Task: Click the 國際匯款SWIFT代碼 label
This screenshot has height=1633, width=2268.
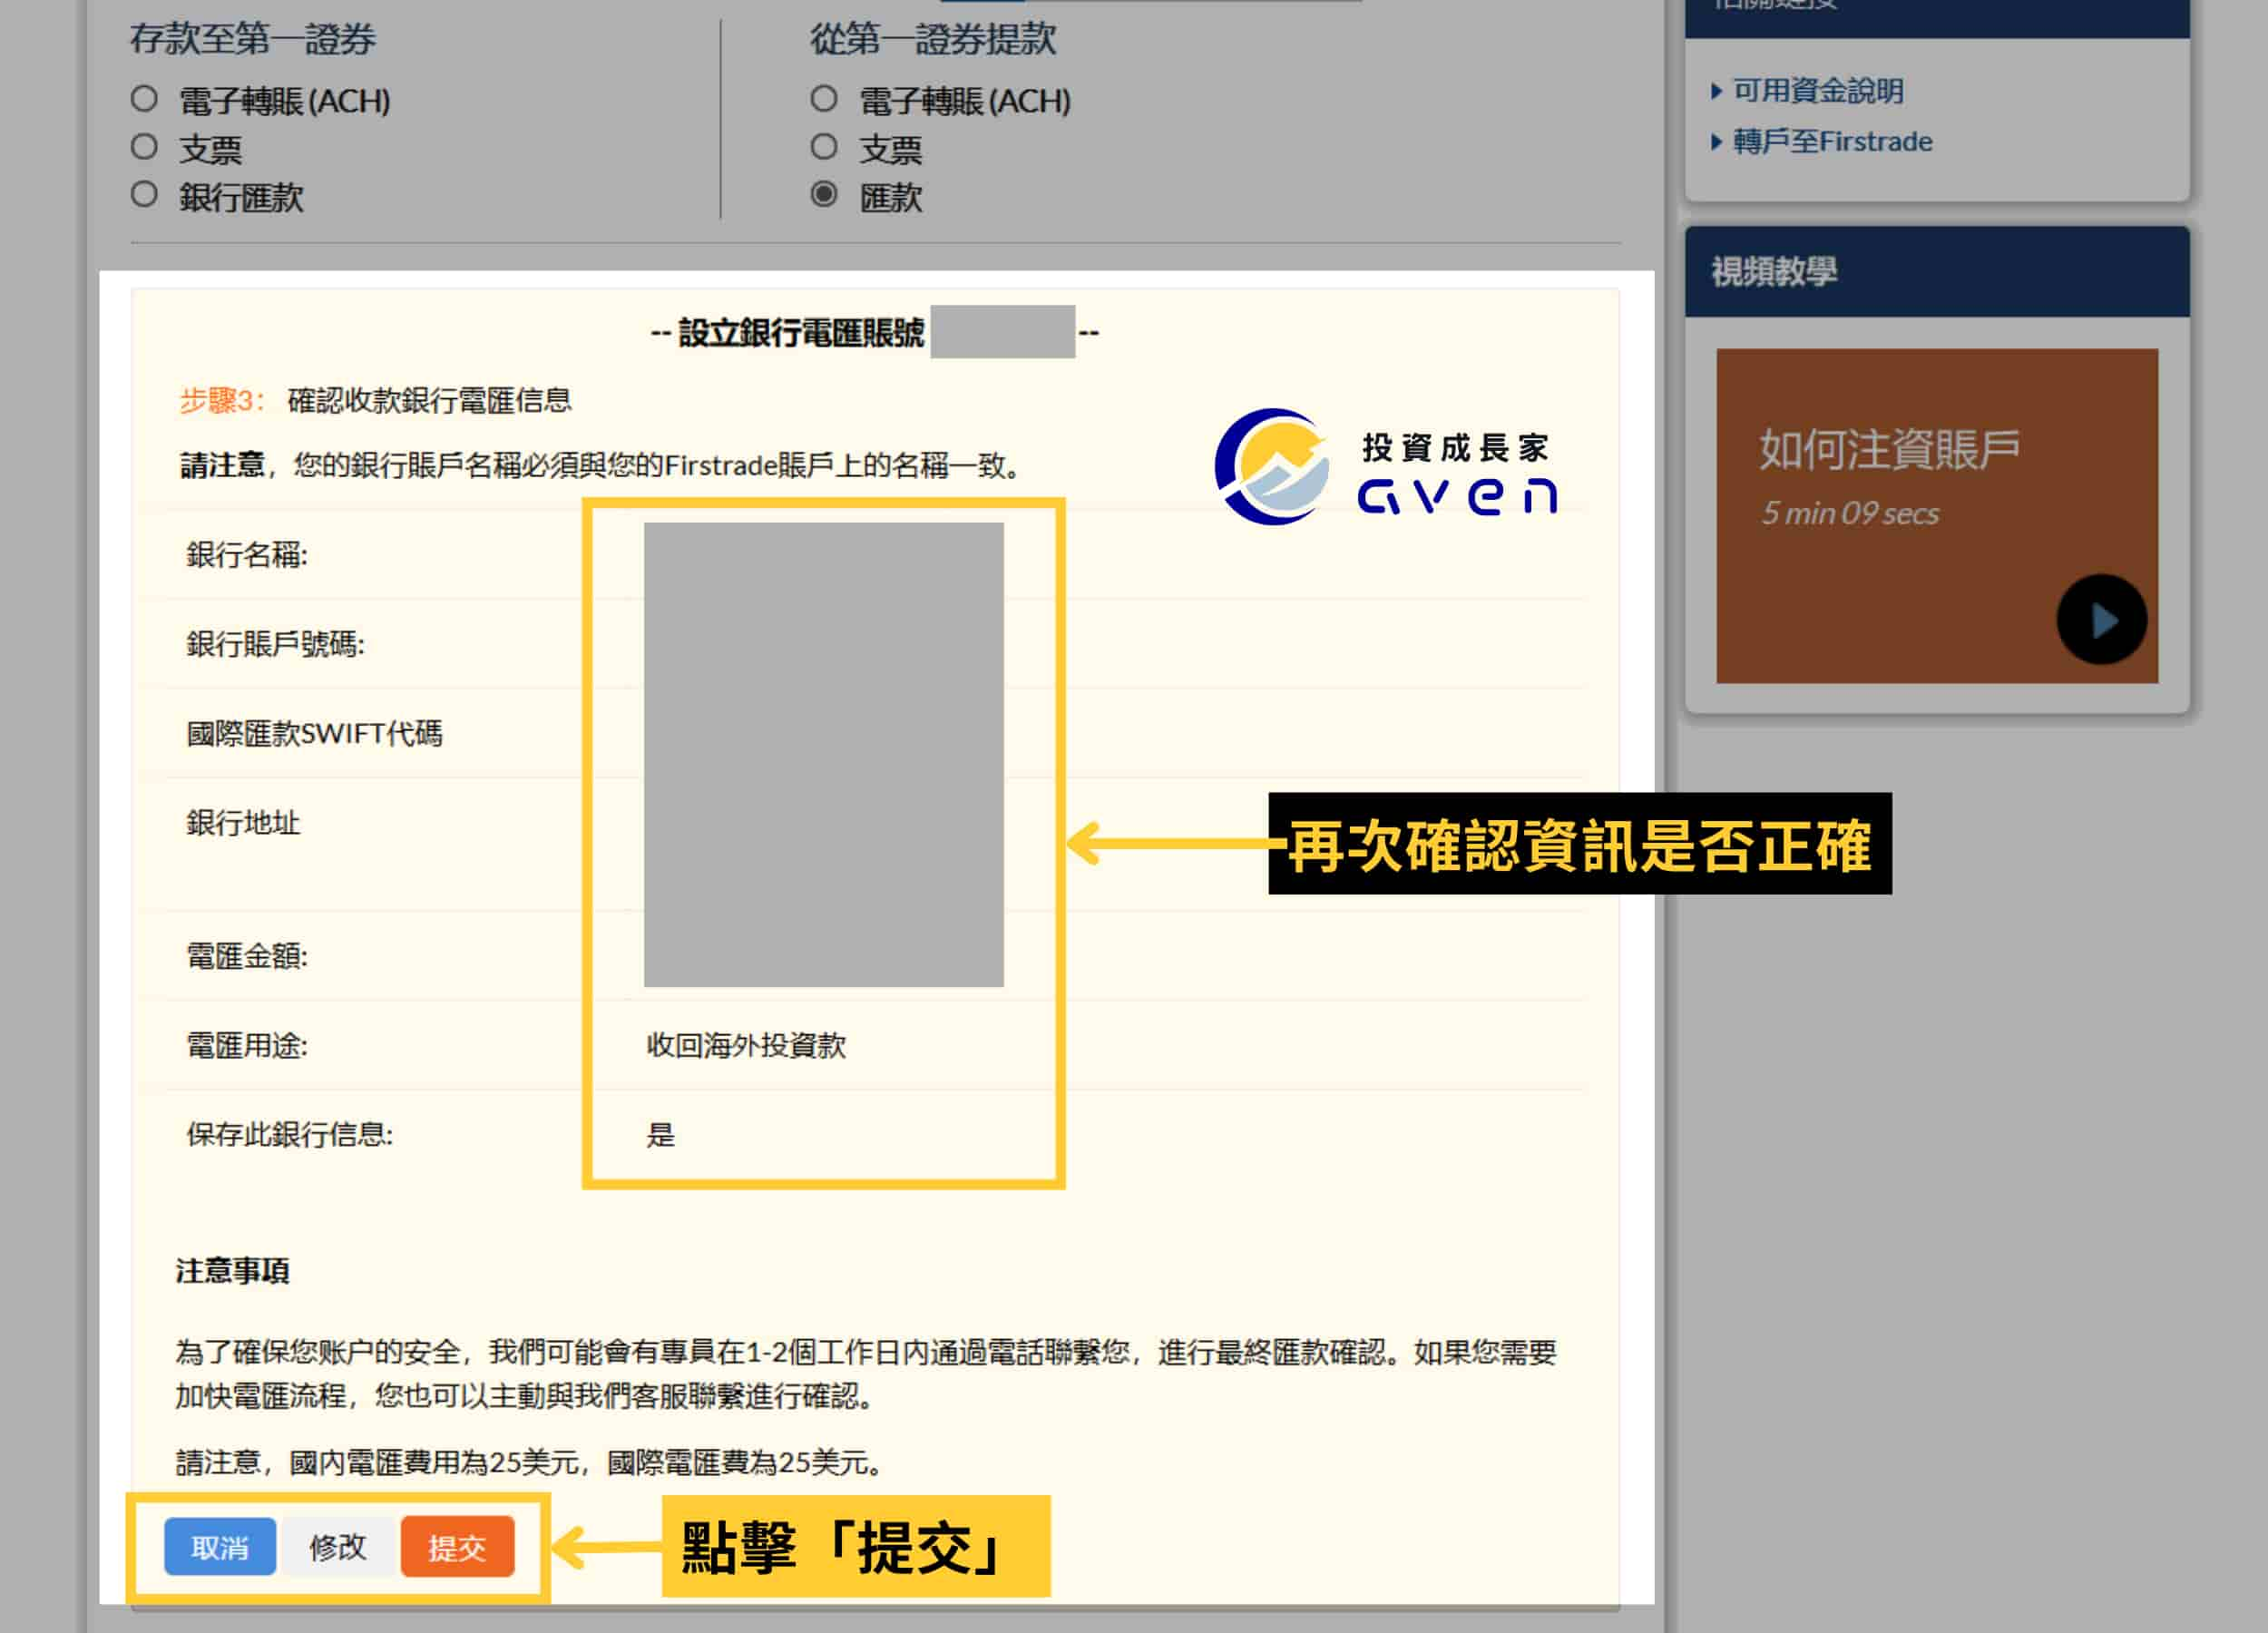Action: tap(314, 734)
